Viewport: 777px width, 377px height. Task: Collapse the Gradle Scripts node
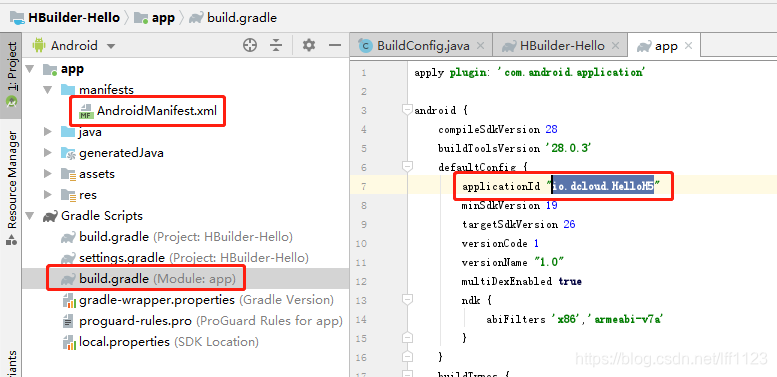[x=31, y=216]
